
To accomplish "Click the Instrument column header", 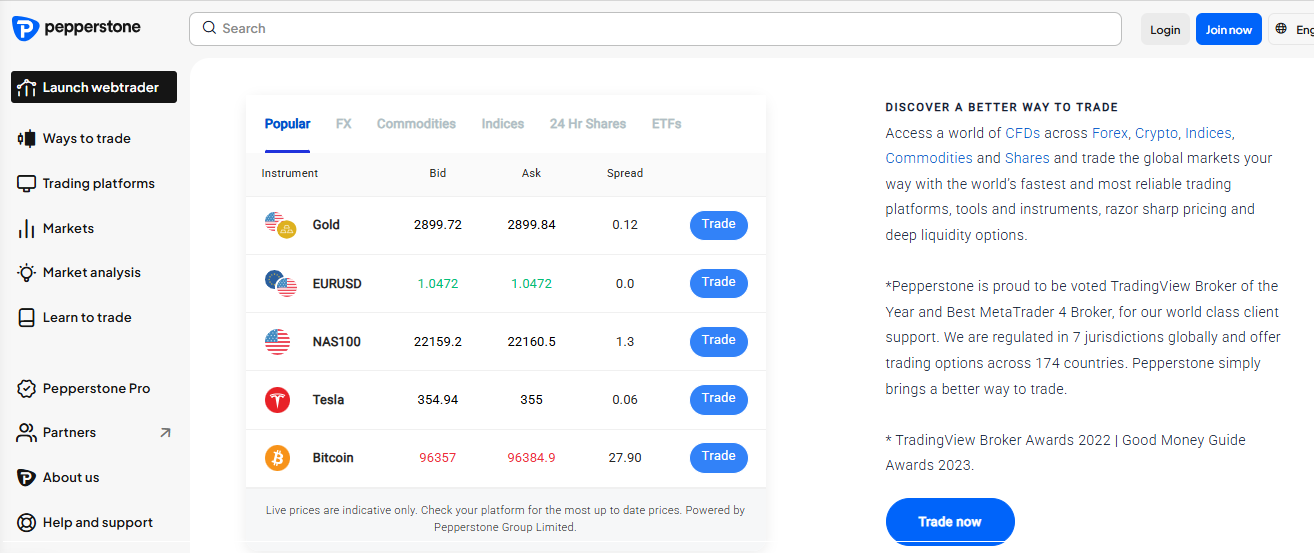I will point(290,173).
